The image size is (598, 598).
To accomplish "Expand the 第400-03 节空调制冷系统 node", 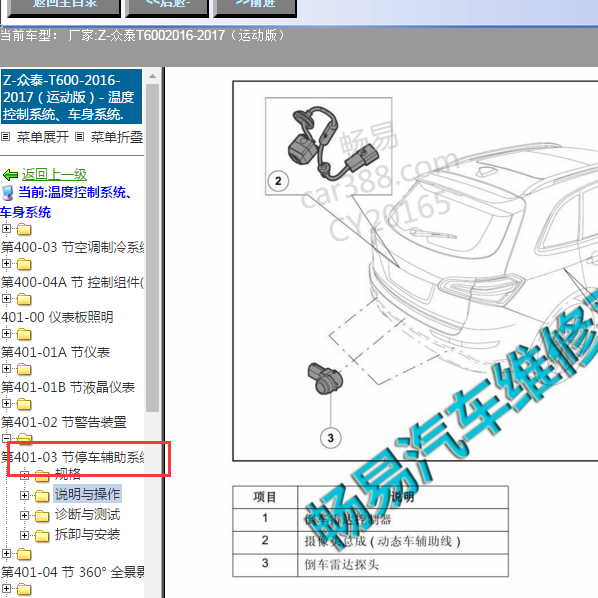I will (x=6, y=228).
